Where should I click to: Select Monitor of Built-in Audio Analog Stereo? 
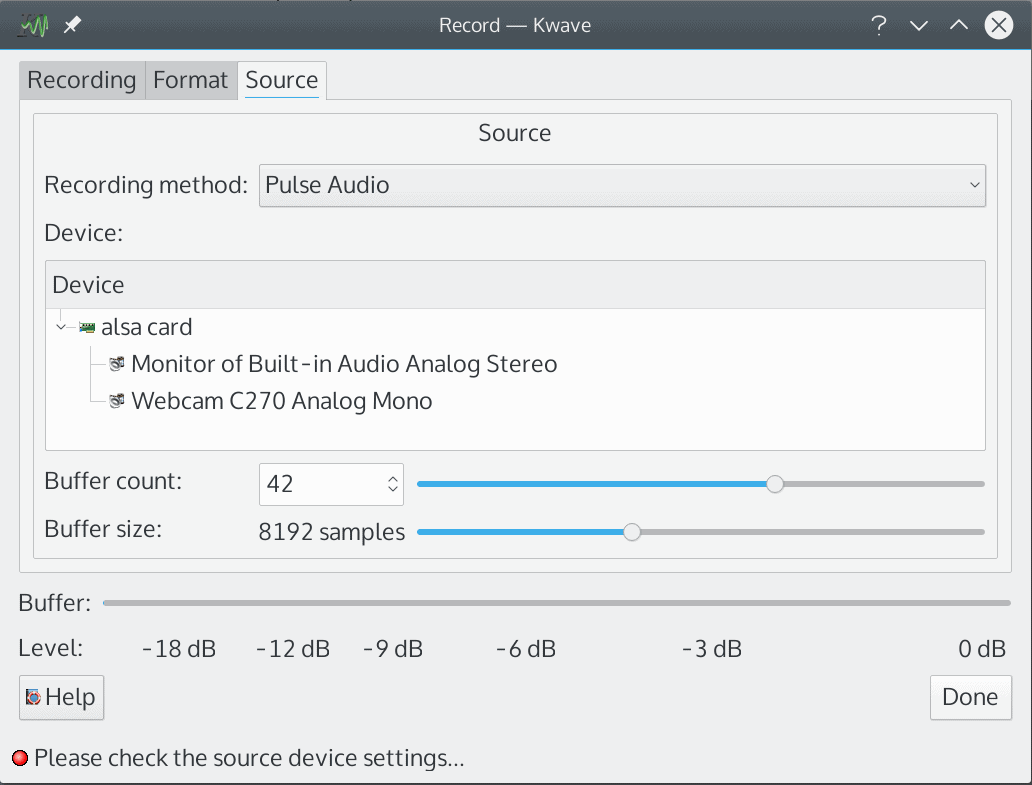[x=344, y=364]
